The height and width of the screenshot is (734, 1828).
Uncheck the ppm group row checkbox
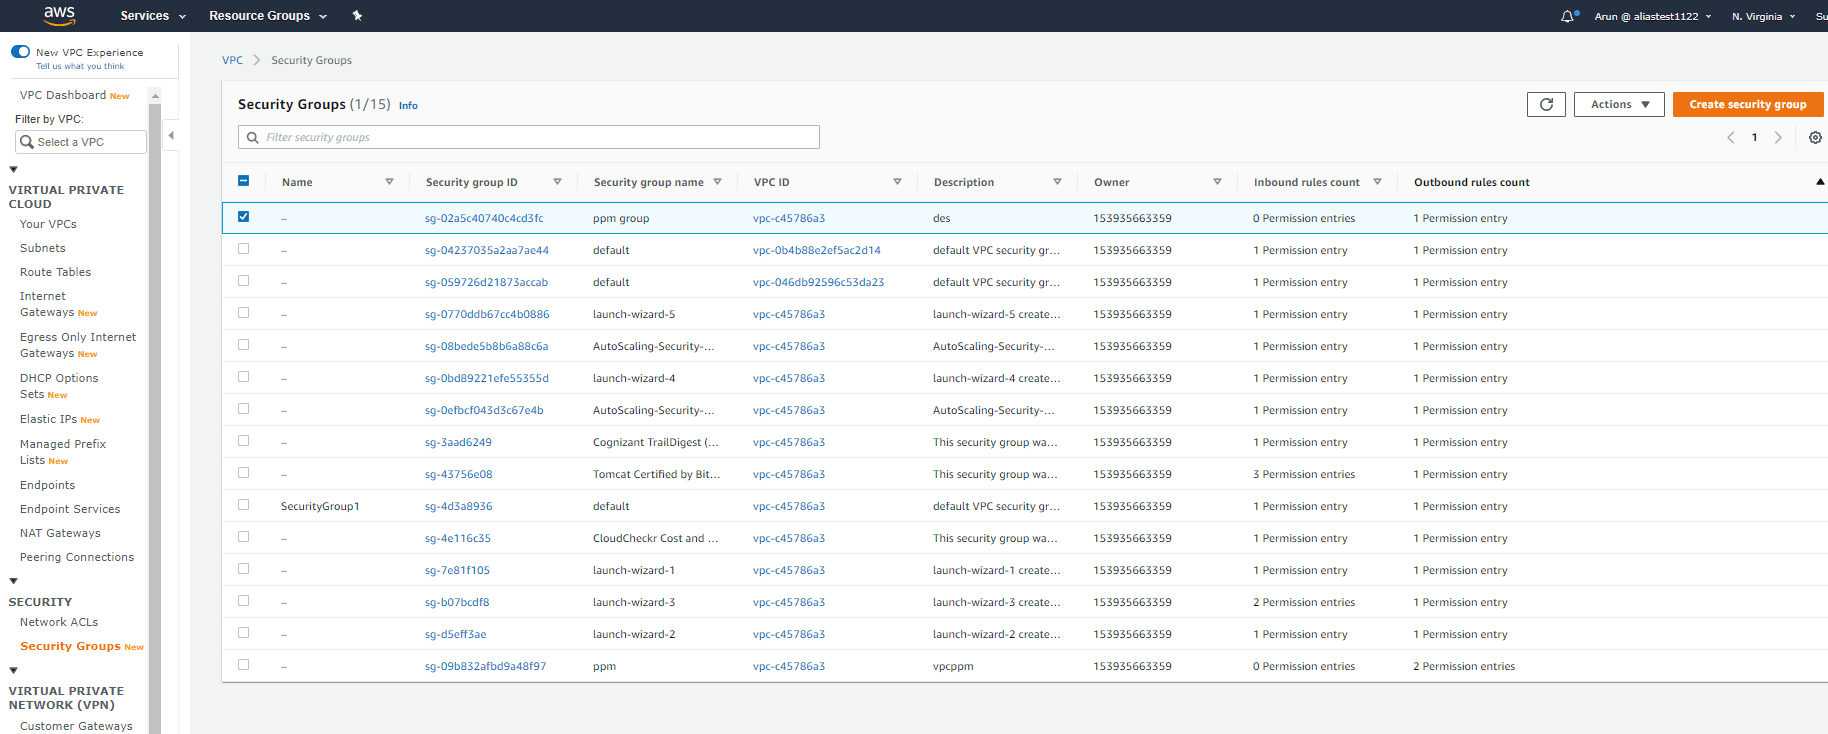coord(244,217)
